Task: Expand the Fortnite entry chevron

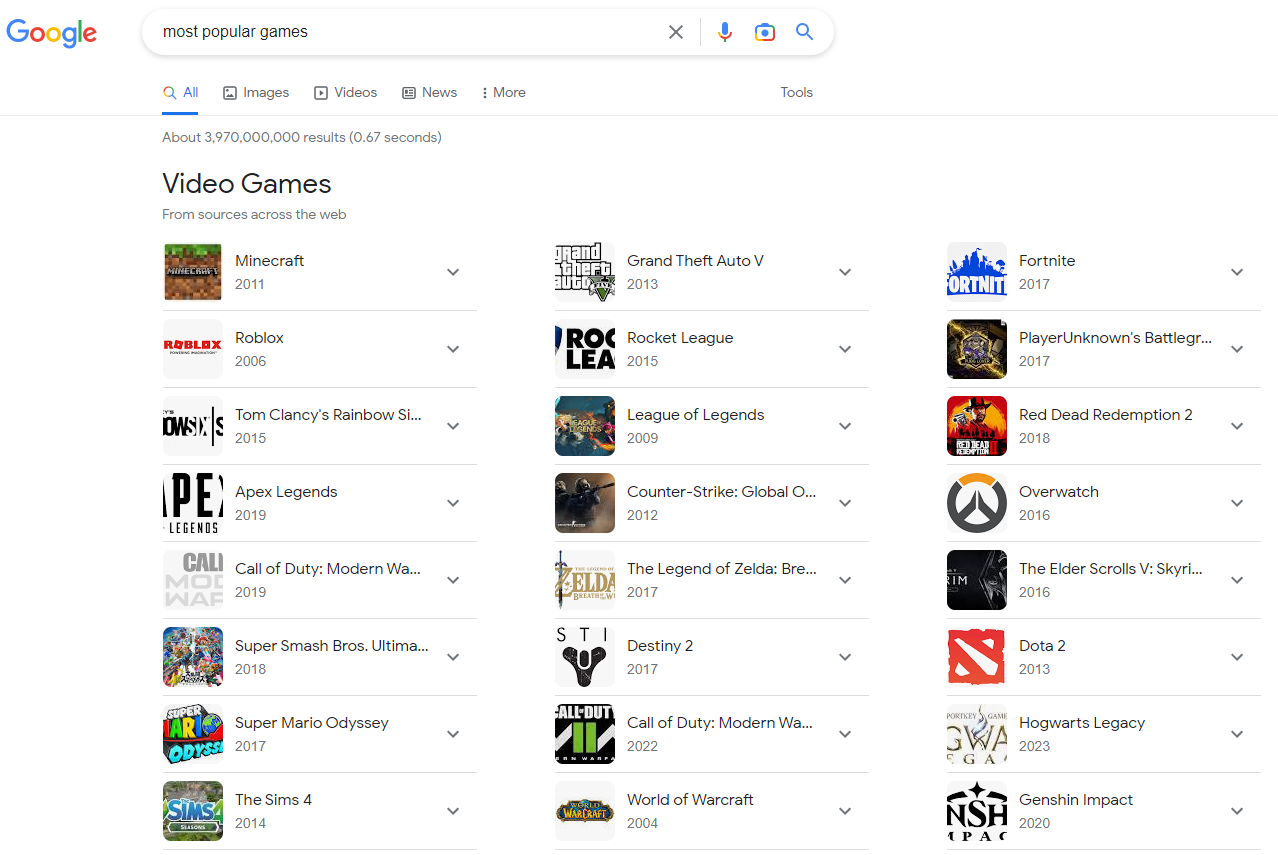Action: coord(1237,272)
